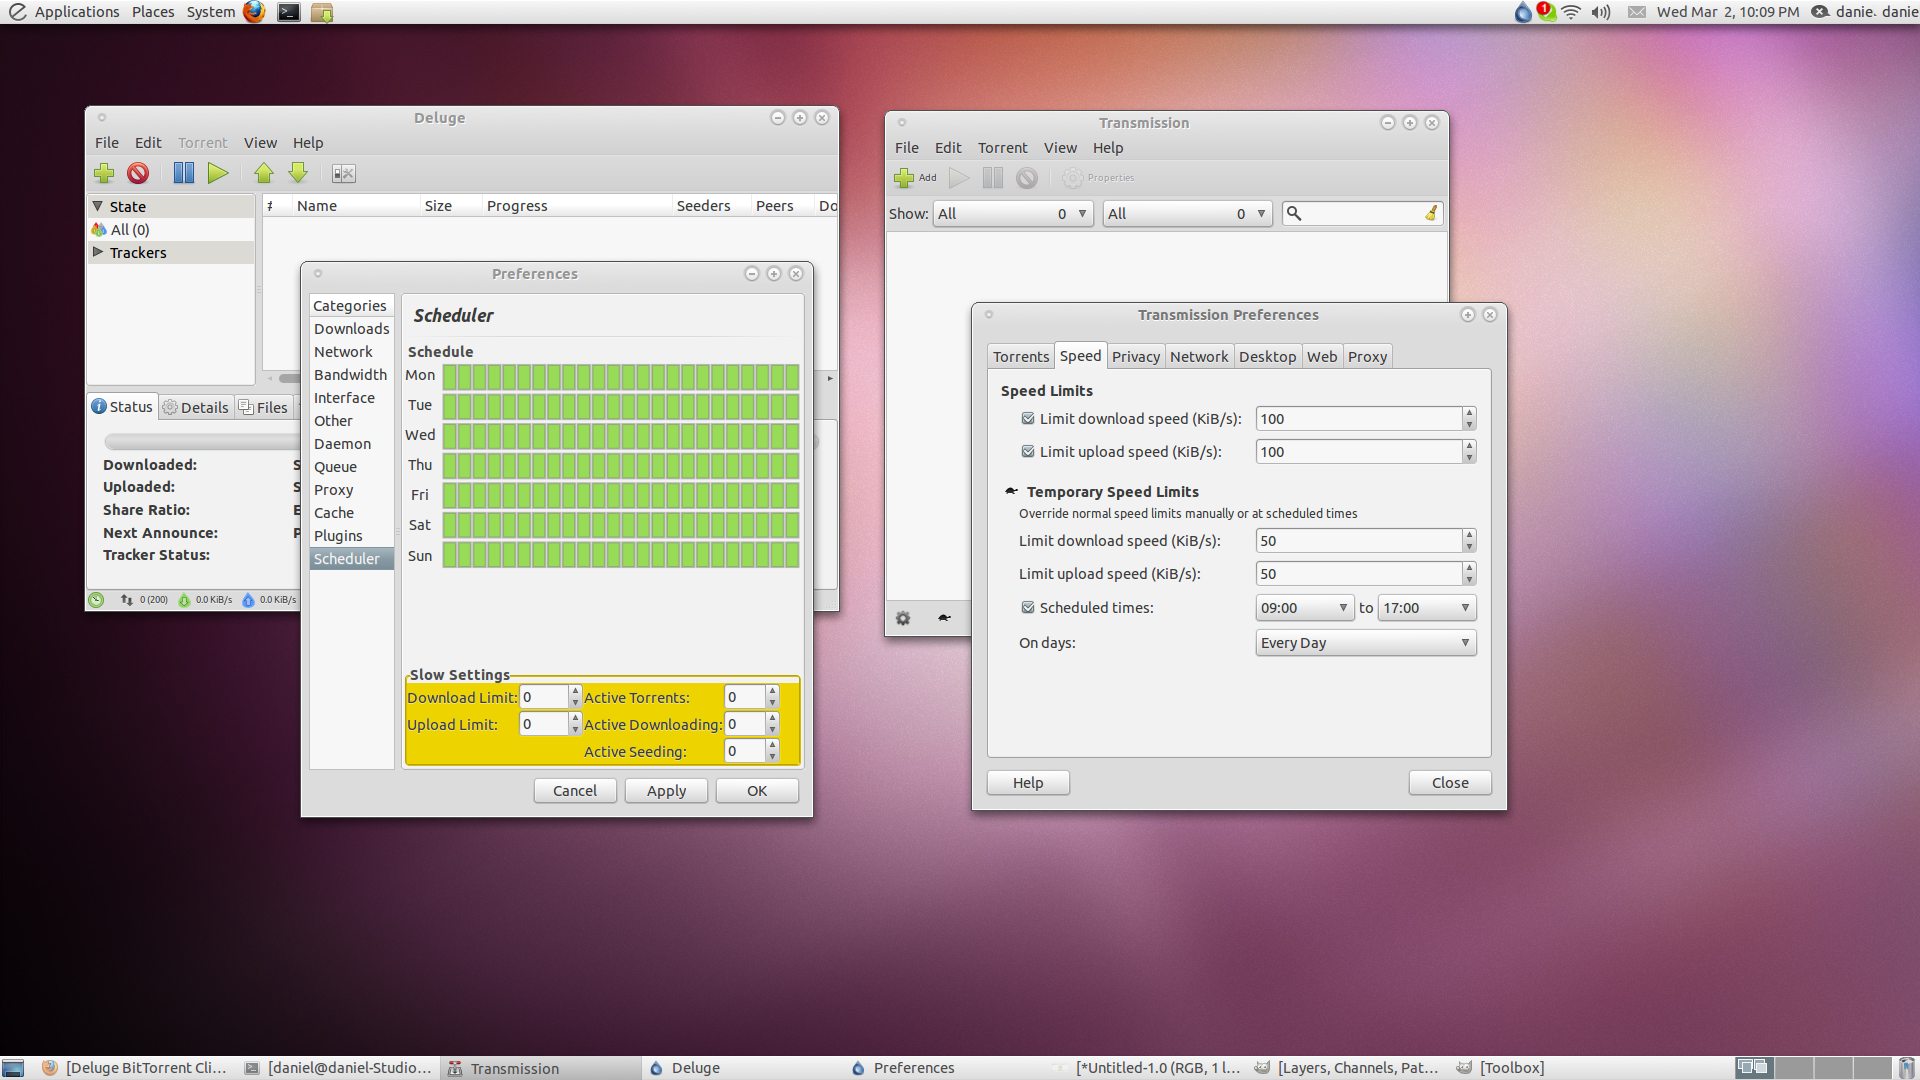Click Deluge Queue Down arrow icon

(x=298, y=173)
